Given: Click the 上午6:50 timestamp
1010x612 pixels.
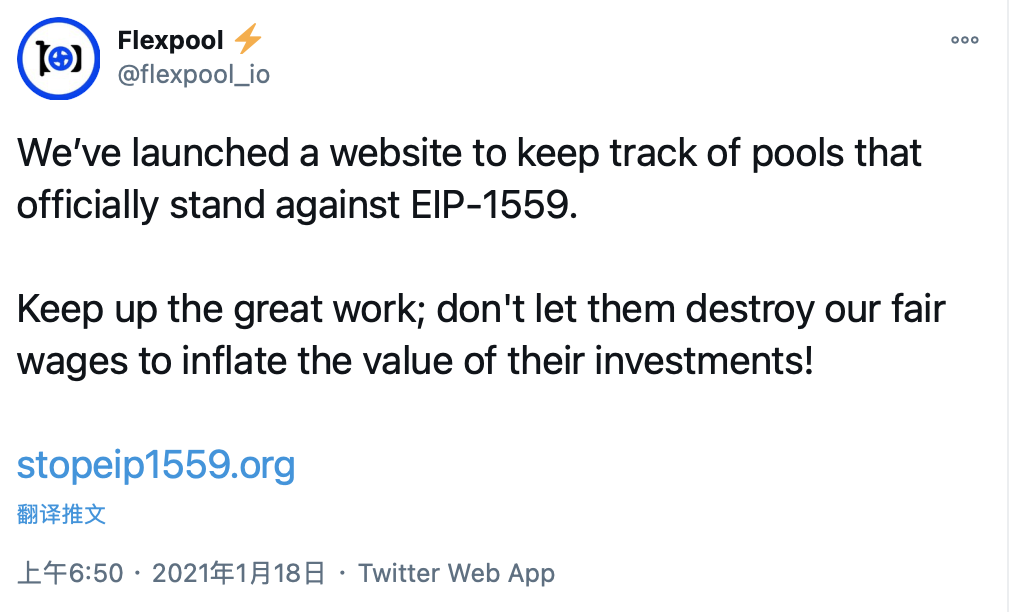Looking at the screenshot, I should (x=70, y=573).
